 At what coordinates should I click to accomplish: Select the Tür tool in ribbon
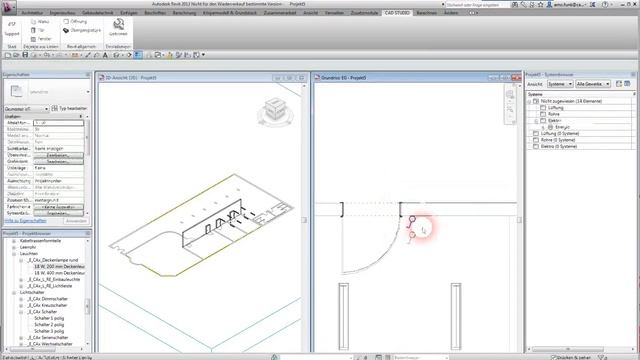tap(38, 30)
